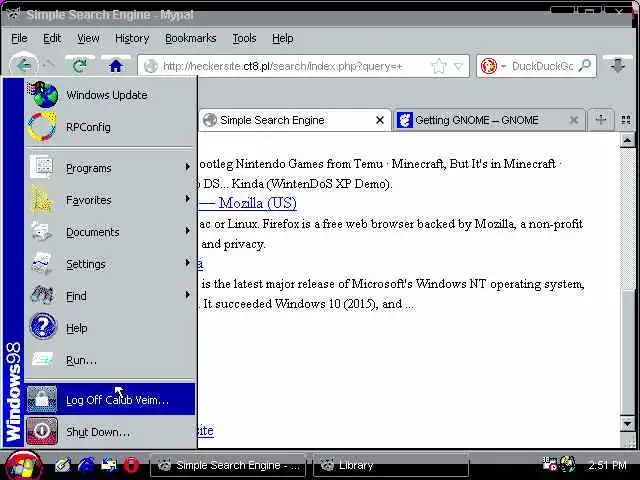Switch to Simple Search Engine taskbar button
Image resolution: width=640 pixels, height=480 pixels.
[x=228, y=465]
